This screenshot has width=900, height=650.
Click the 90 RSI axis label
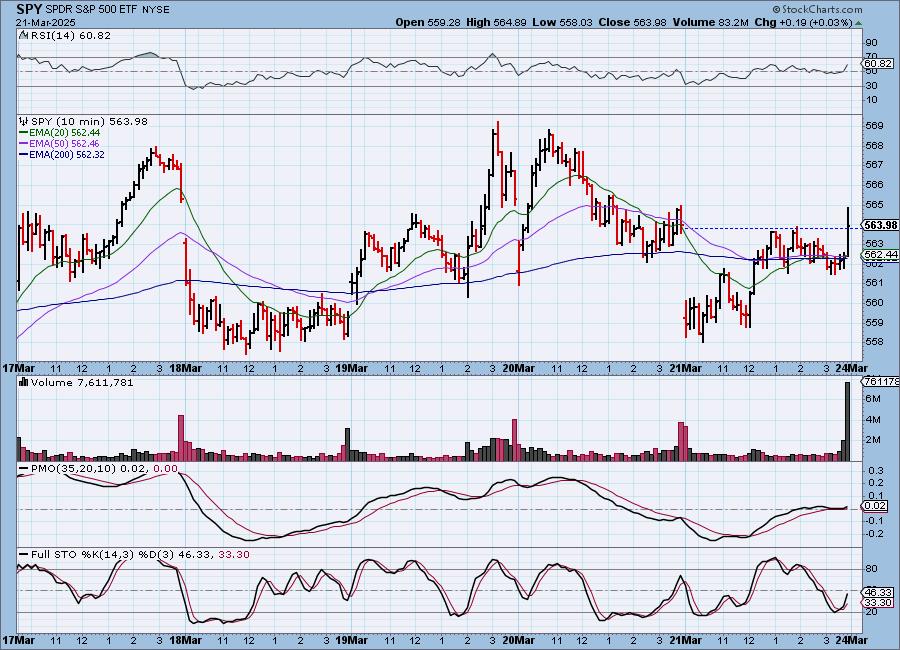872,42
